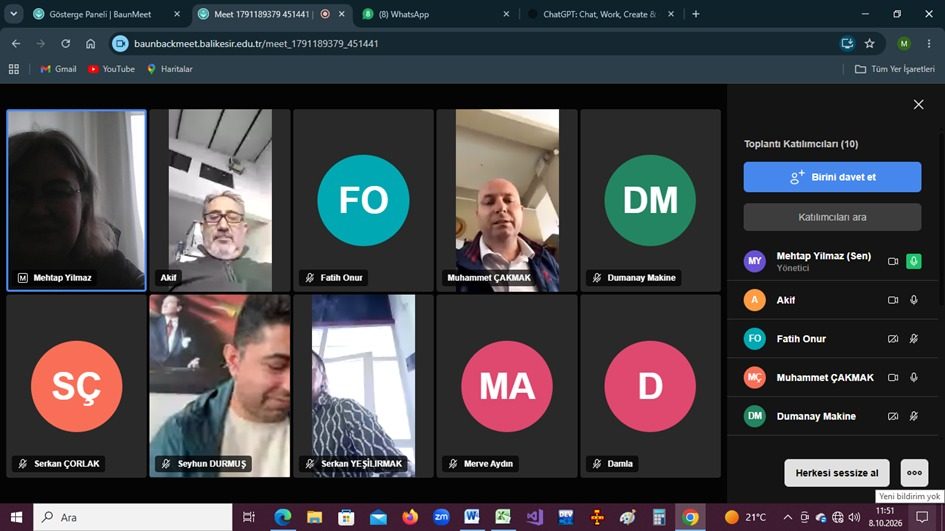Click the address bar URL
The width and height of the screenshot is (945, 531).
[x=256, y=43]
